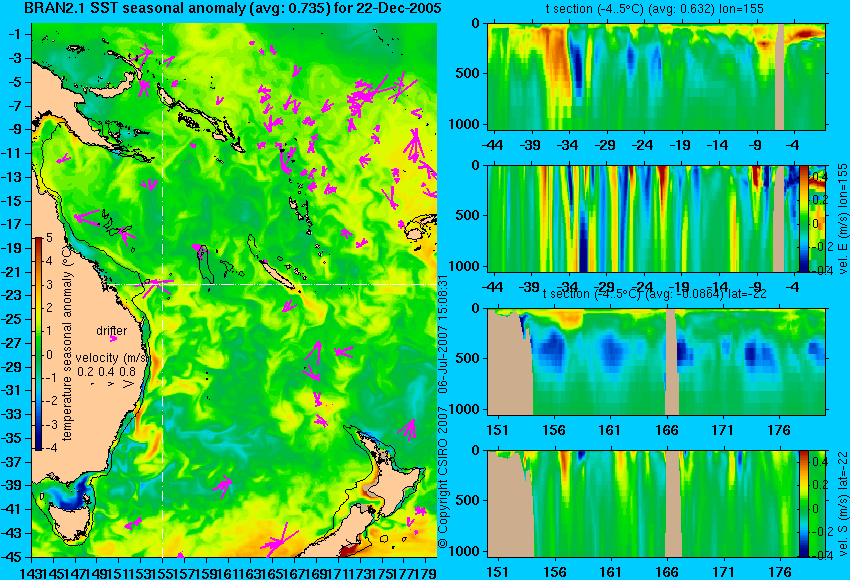The width and height of the screenshot is (850, 580).
Task: Click depth label '500' on top temperature section
Action: (468, 73)
